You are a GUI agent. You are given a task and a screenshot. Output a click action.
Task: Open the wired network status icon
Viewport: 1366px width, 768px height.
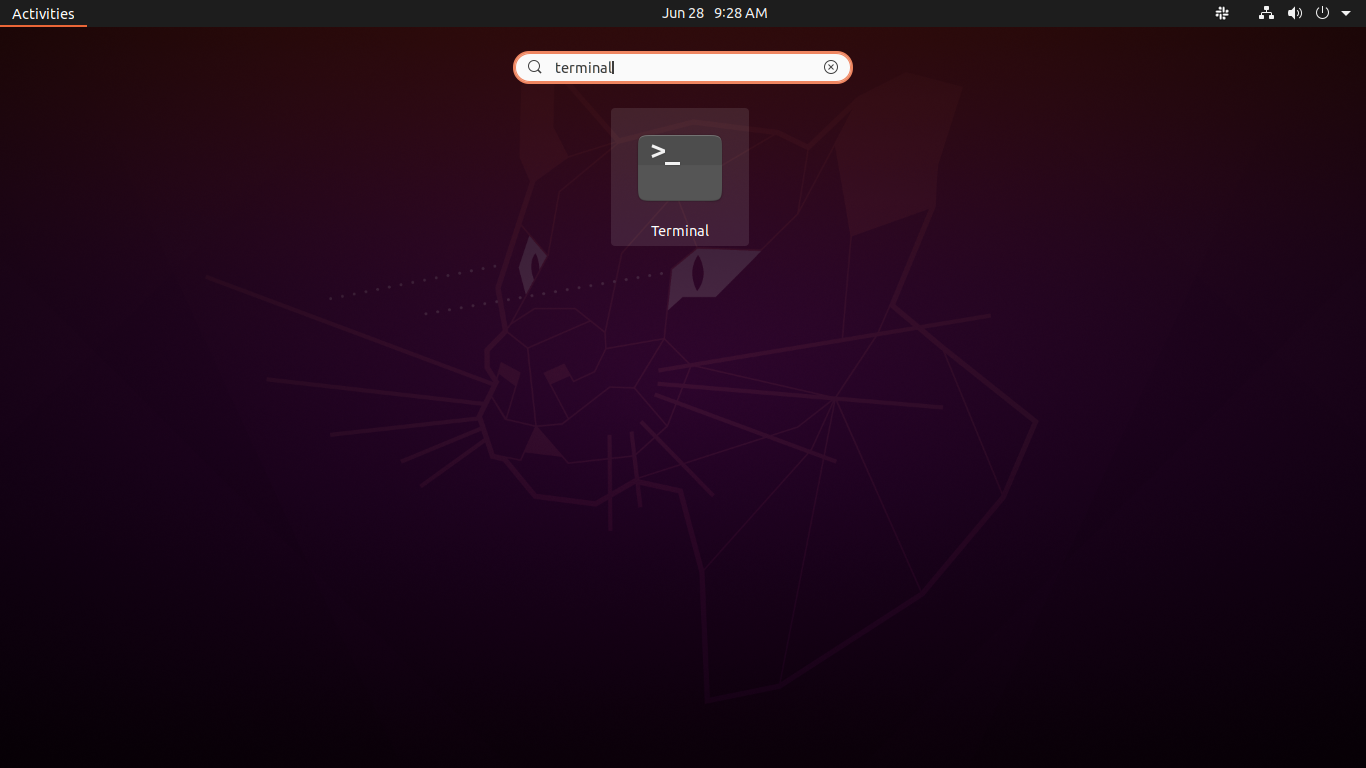(1267, 13)
